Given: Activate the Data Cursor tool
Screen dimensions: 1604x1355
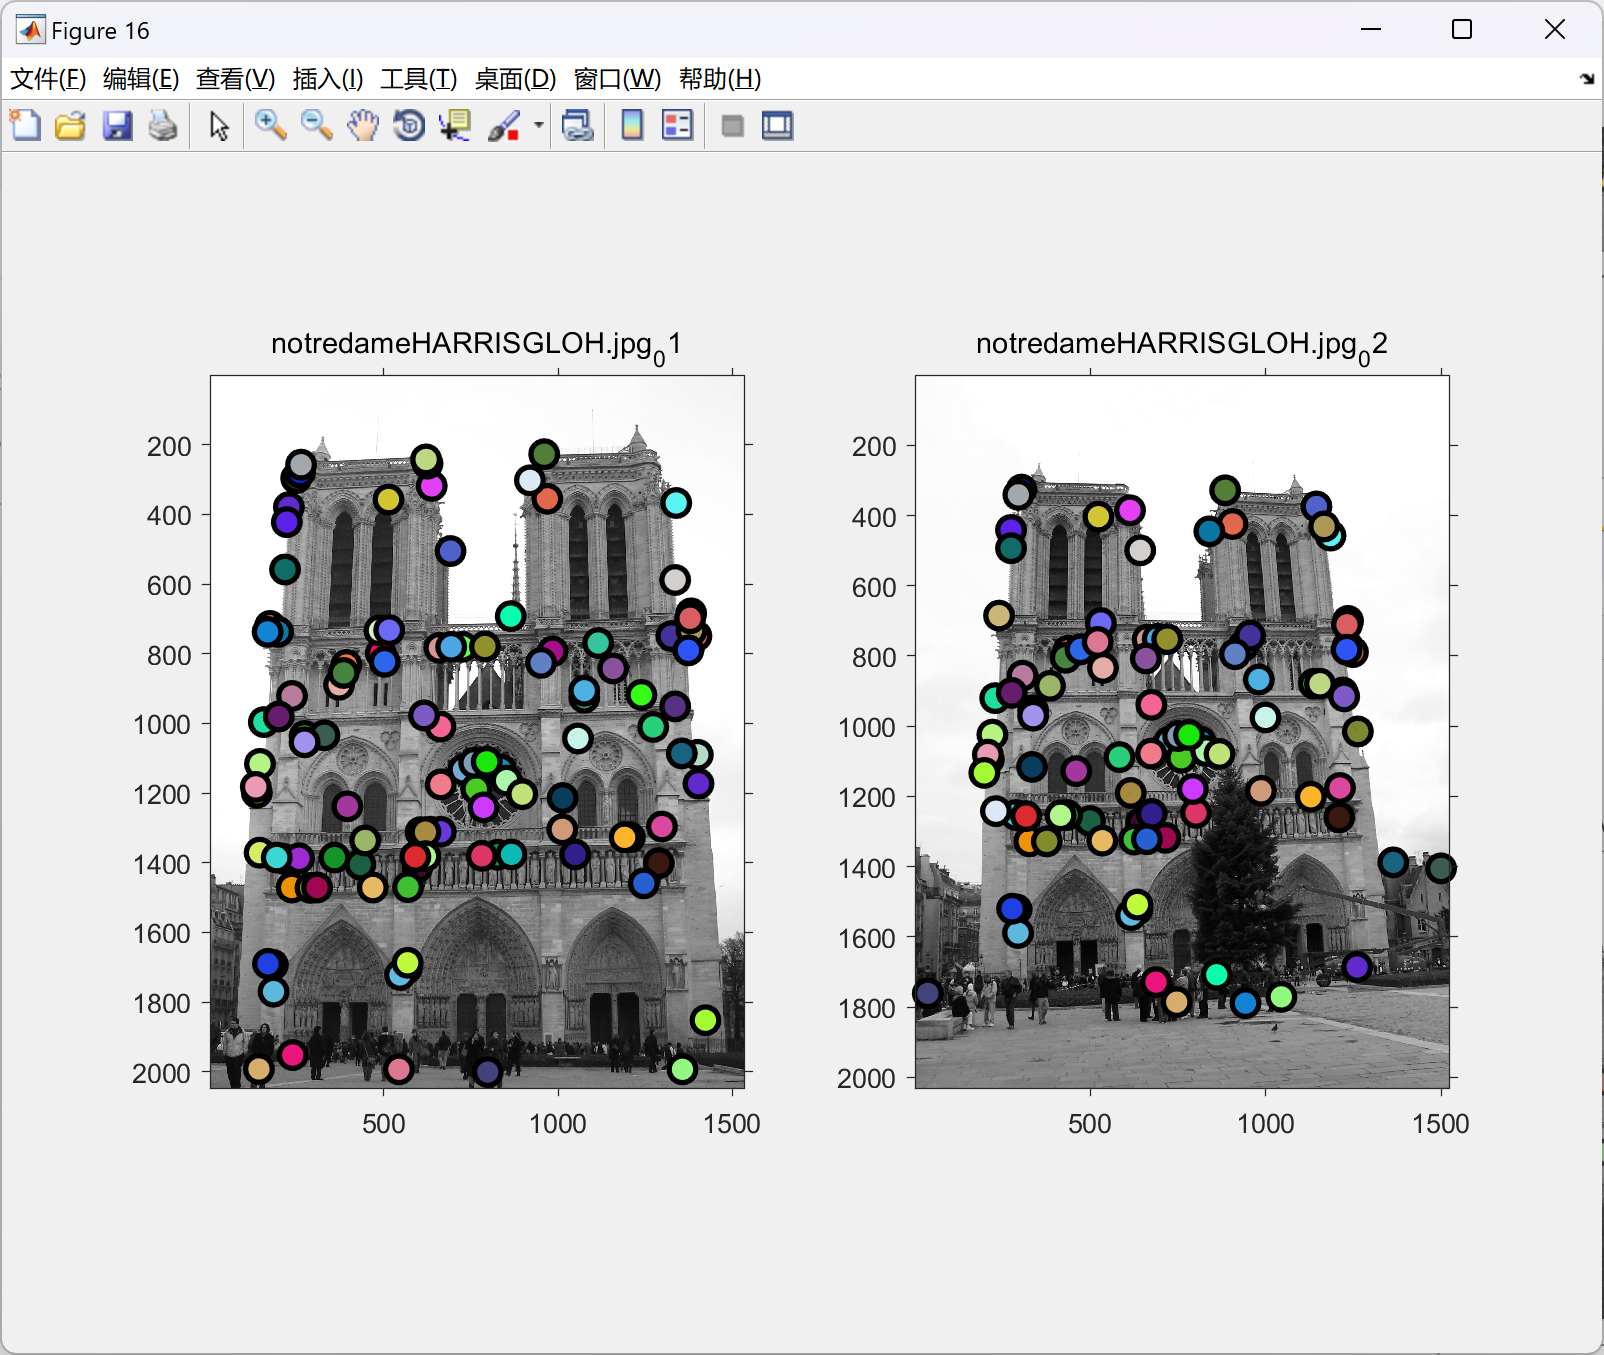Looking at the screenshot, I should (455, 126).
